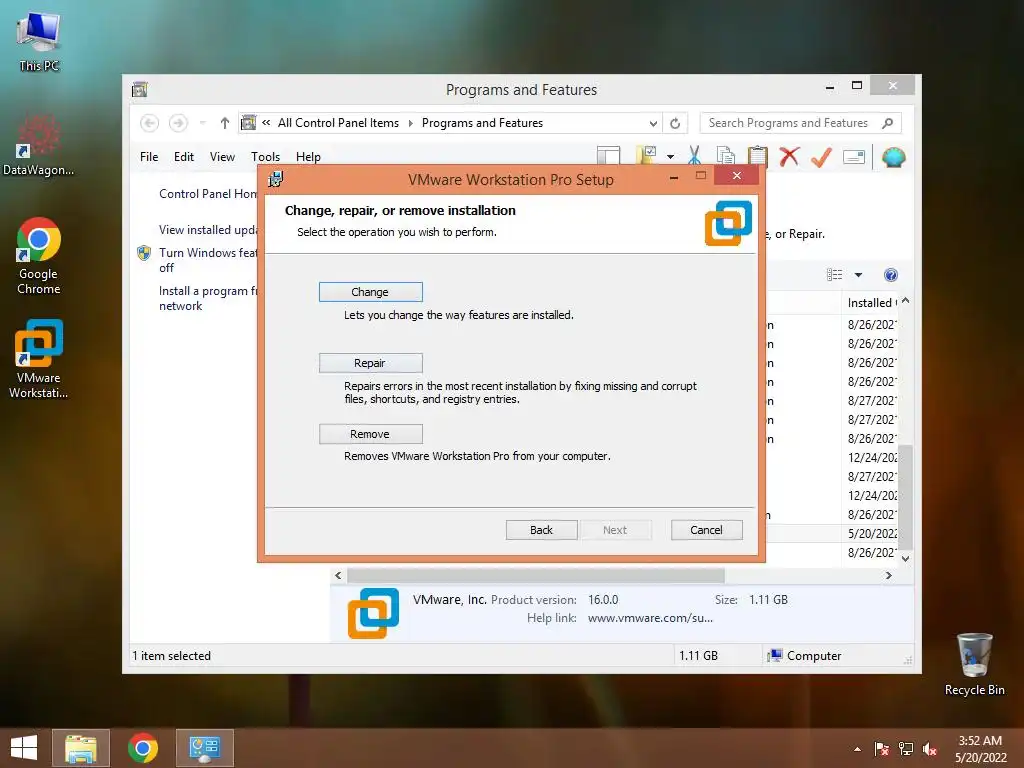Click the muted volume tray icon
The width and height of the screenshot is (1024, 768).
click(930, 749)
